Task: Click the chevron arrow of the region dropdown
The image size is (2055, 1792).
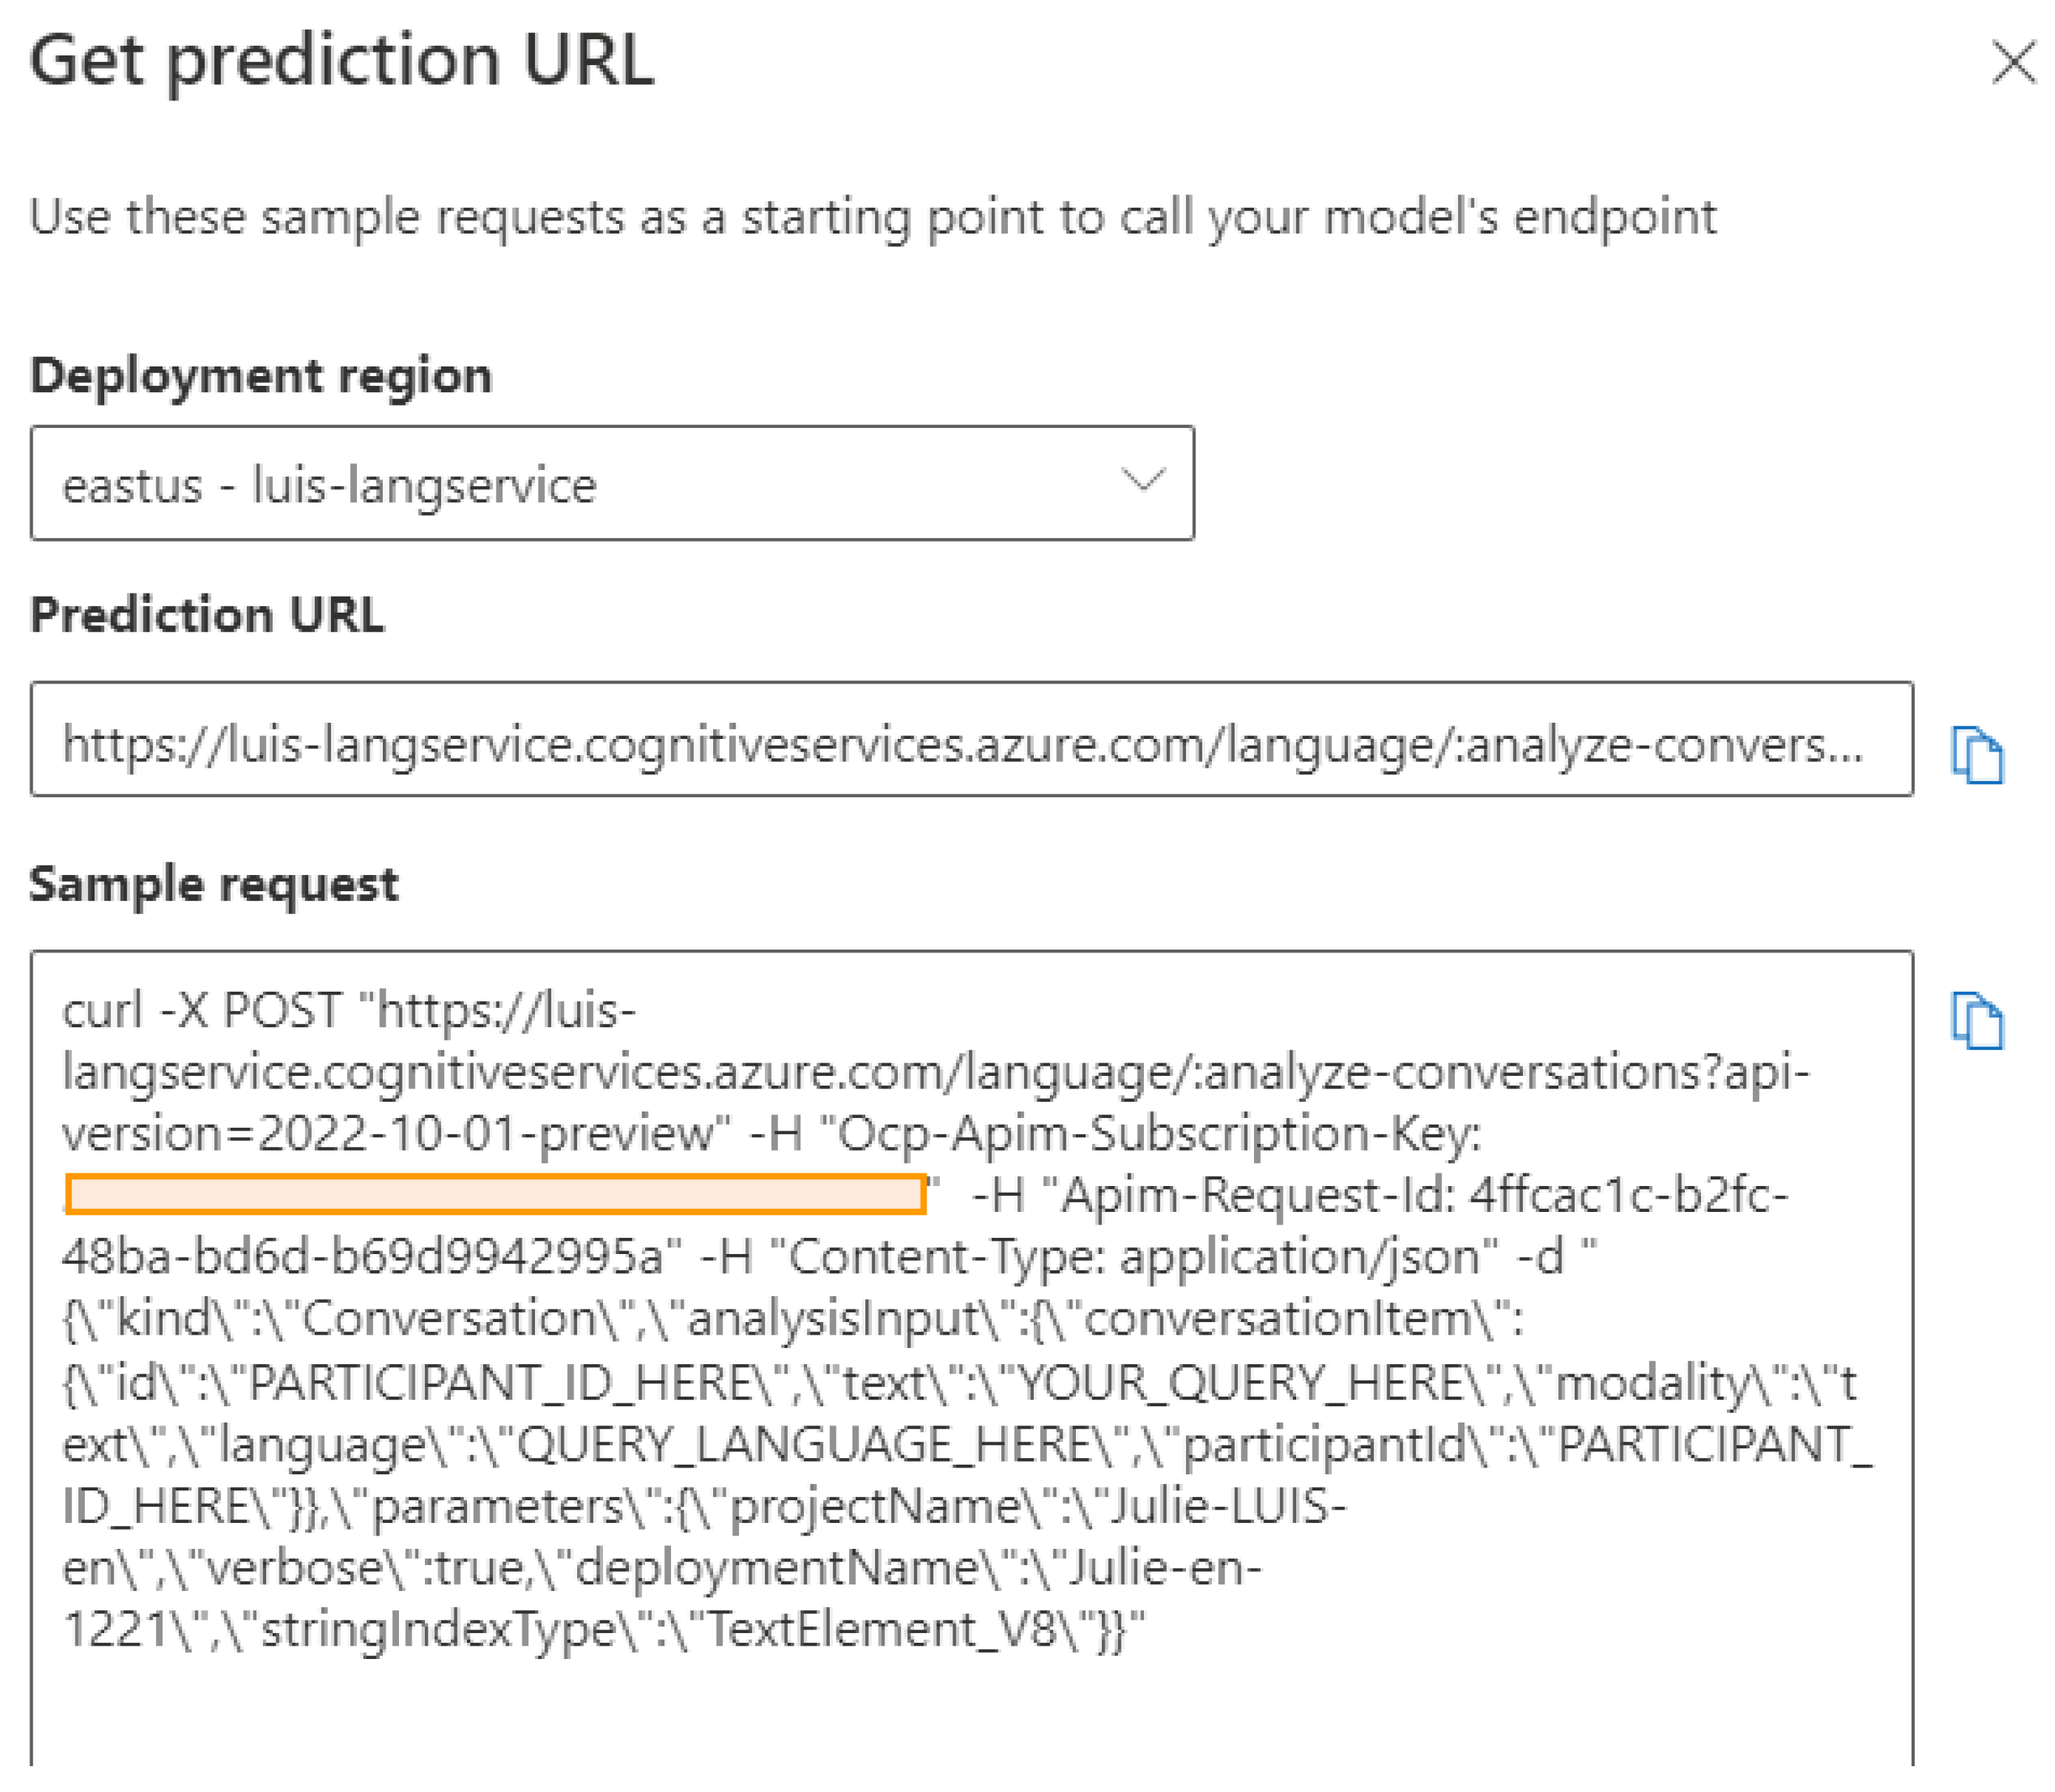Action: click(x=1142, y=481)
